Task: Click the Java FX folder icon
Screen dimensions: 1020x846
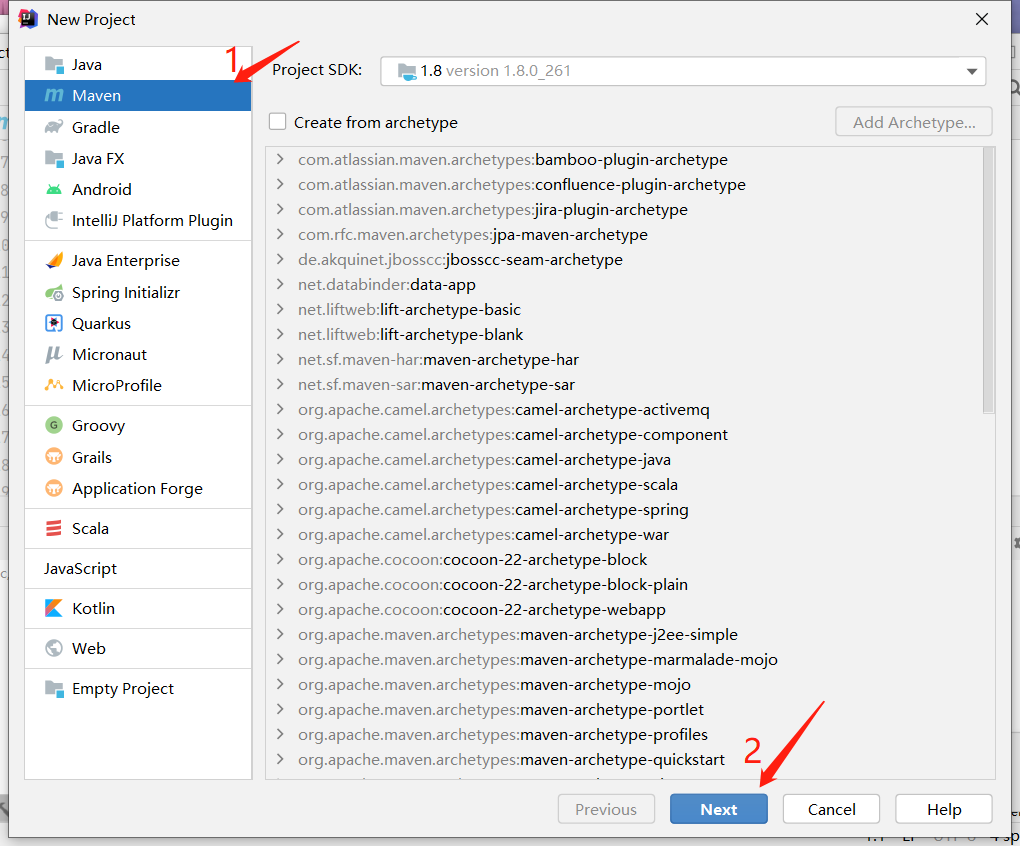Action: tap(54, 158)
